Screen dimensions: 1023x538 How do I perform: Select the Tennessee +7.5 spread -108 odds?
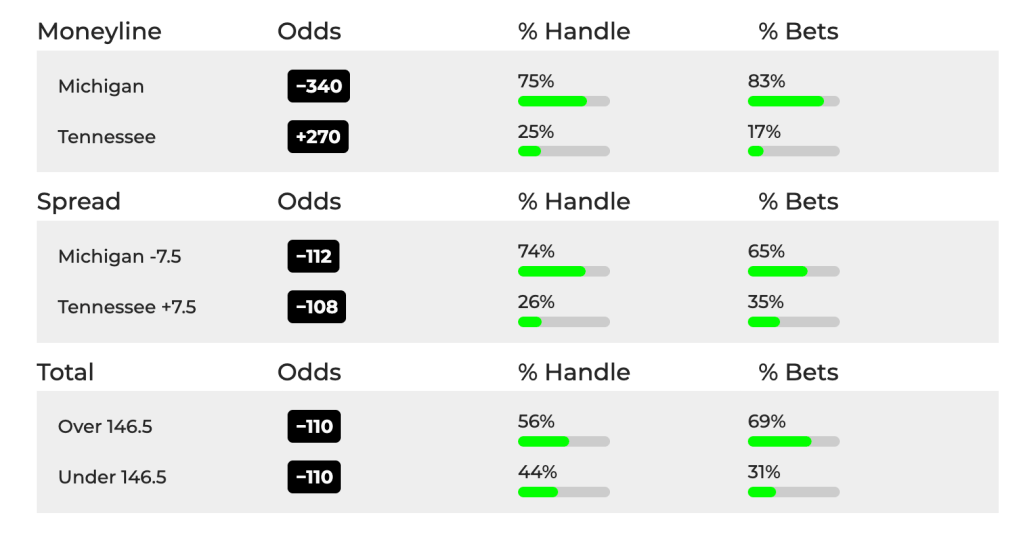pyautogui.click(x=316, y=307)
